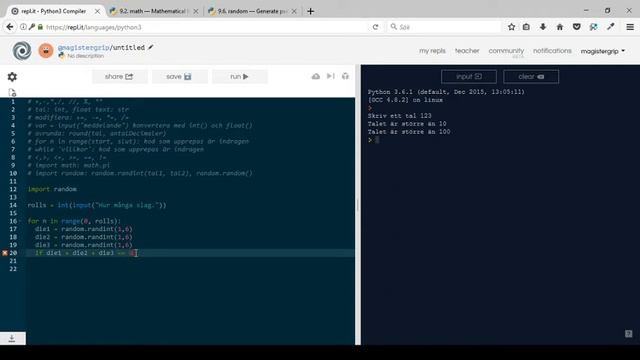Open the community nav link
The image size is (640, 360).
[506, 51]
